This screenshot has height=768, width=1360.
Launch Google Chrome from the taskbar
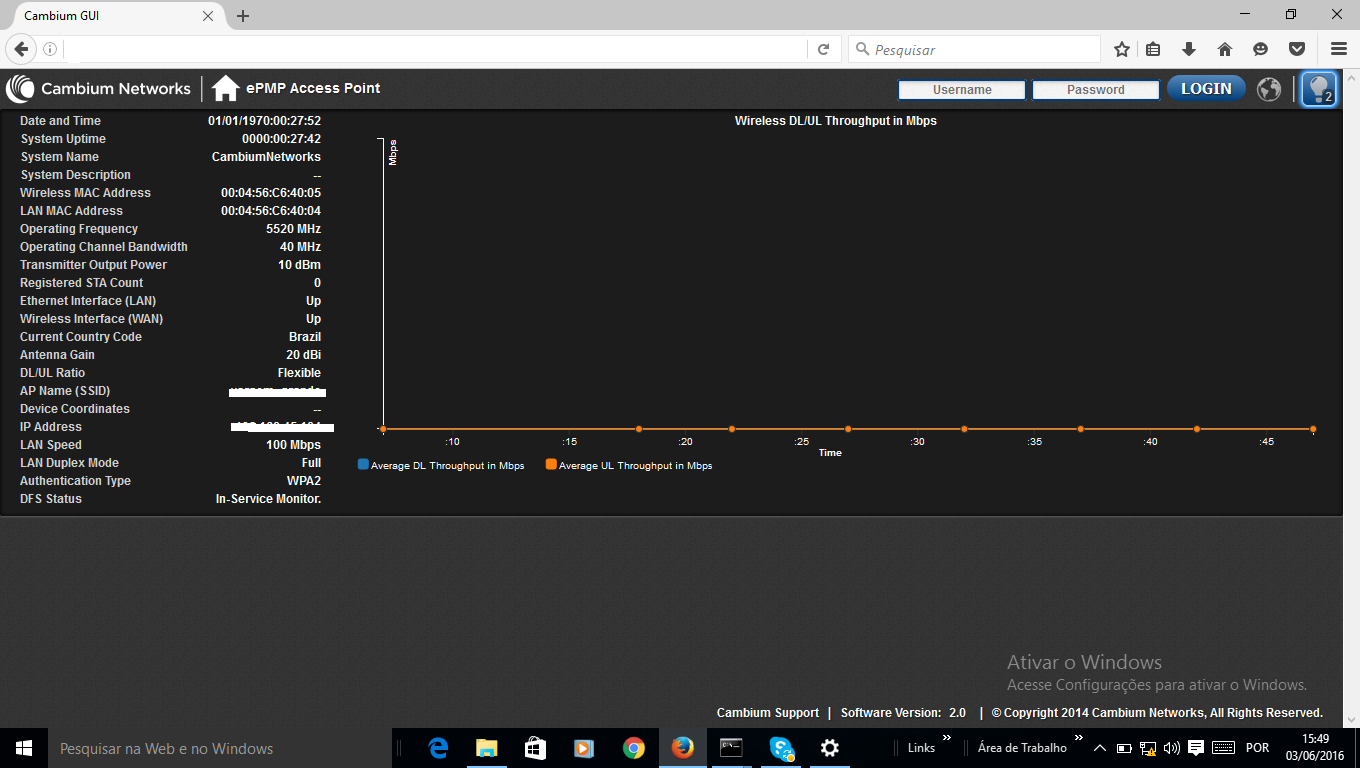click(x=633, y=748)
